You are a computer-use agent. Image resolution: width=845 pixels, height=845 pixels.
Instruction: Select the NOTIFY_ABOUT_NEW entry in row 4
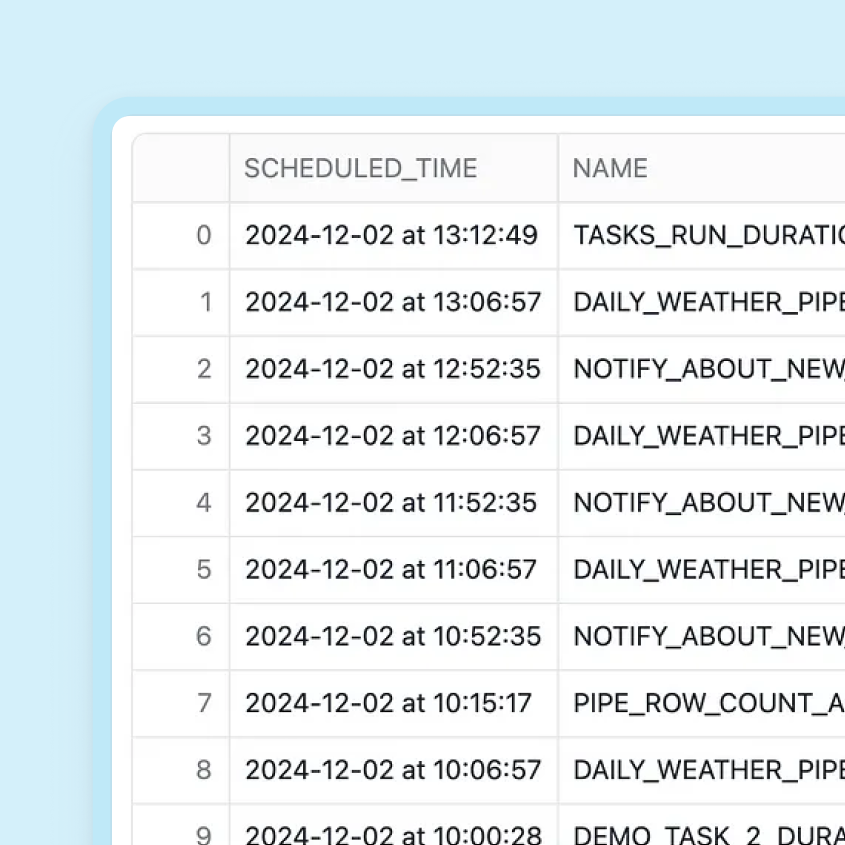click(x=700, y=503)
